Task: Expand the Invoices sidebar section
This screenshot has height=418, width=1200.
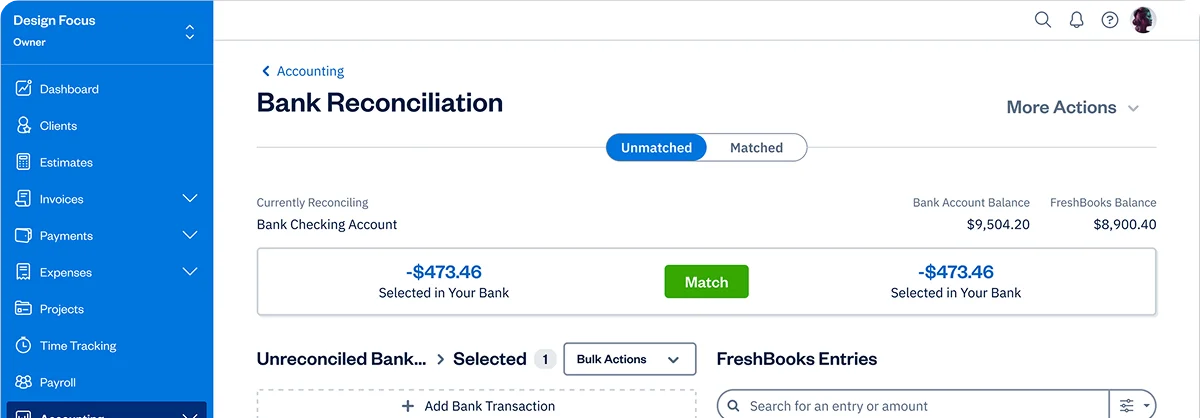Action: coord(190,199)
